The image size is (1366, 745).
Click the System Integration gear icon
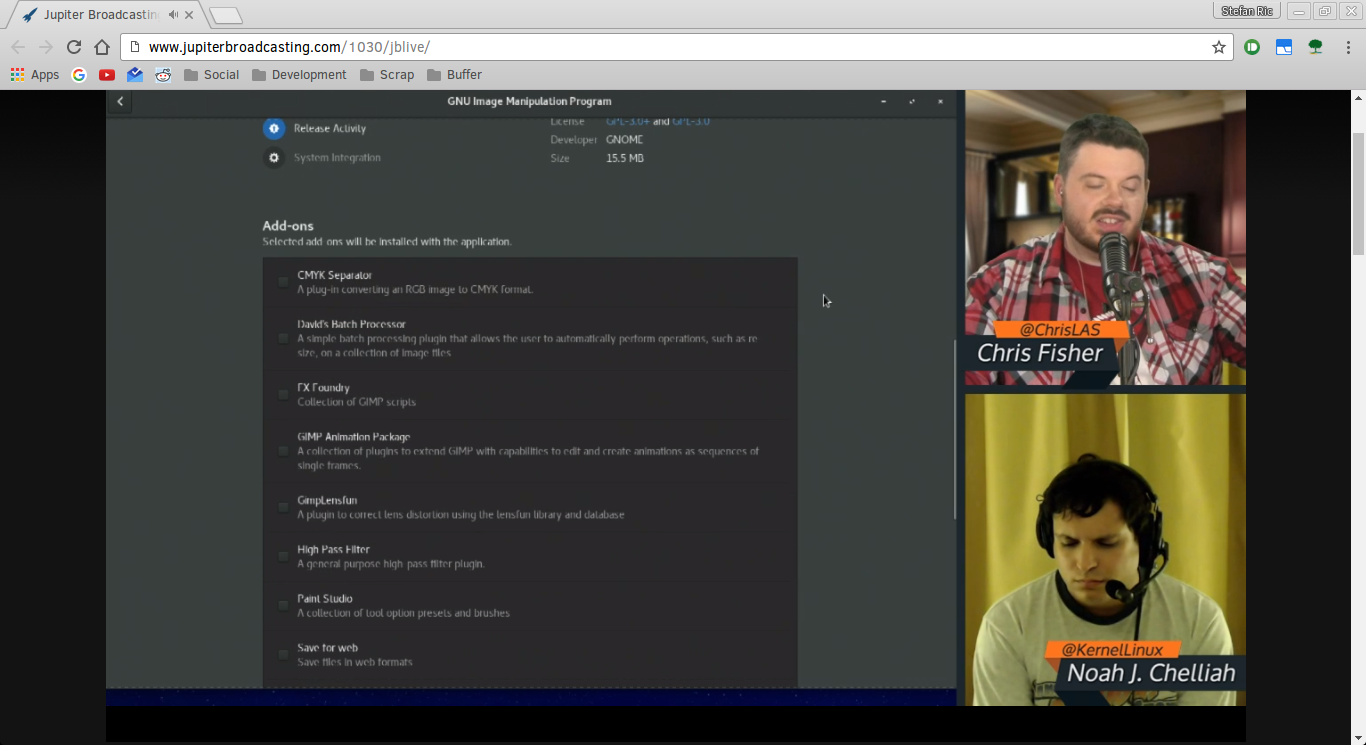pyautogui.click(x=274, y=158)
